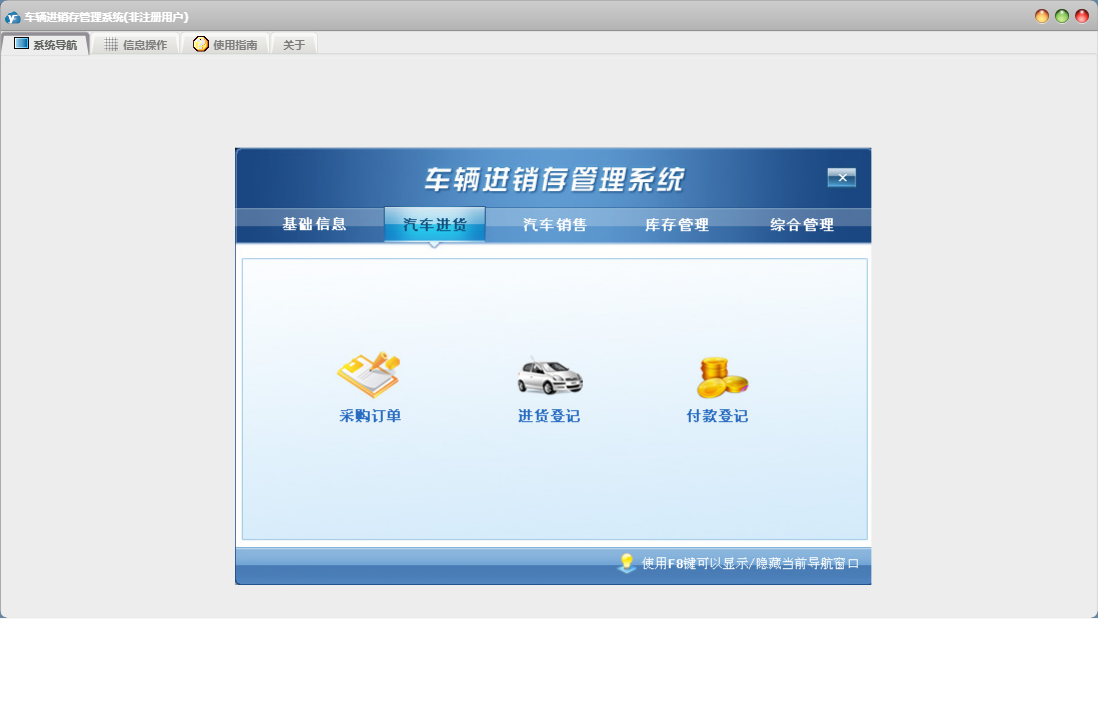
Task: Click the app logo in the title bar
Action: pos(12,17)
